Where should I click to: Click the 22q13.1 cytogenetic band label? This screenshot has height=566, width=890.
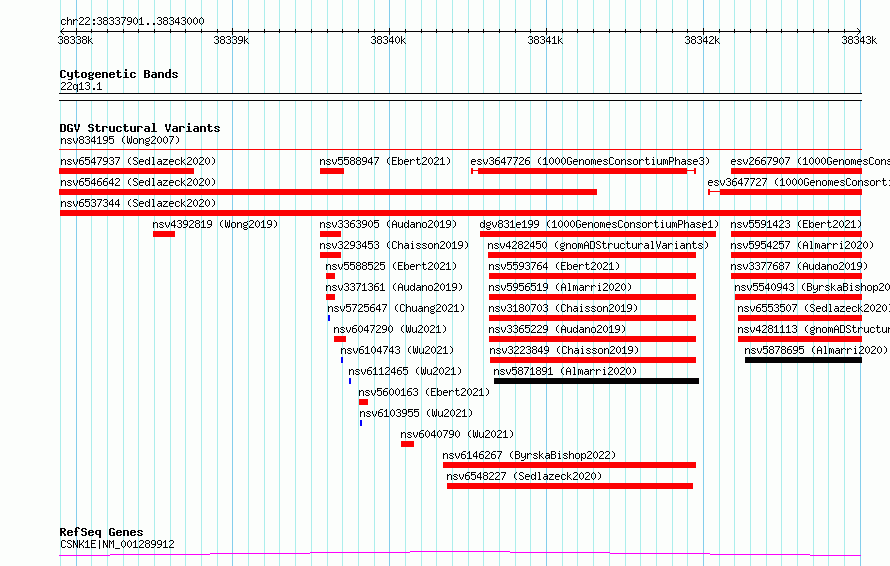pyautogui.click(x=81, y=86)
